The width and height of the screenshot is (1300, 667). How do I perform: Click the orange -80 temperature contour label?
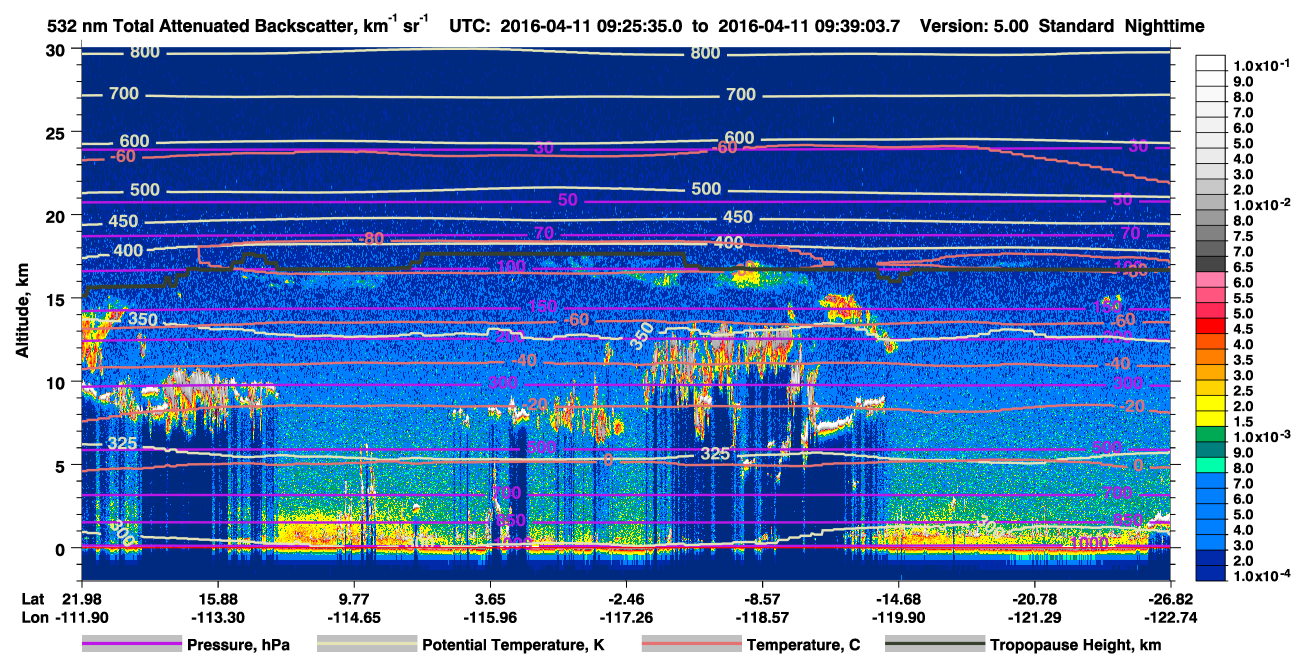[x=371, y=239]
